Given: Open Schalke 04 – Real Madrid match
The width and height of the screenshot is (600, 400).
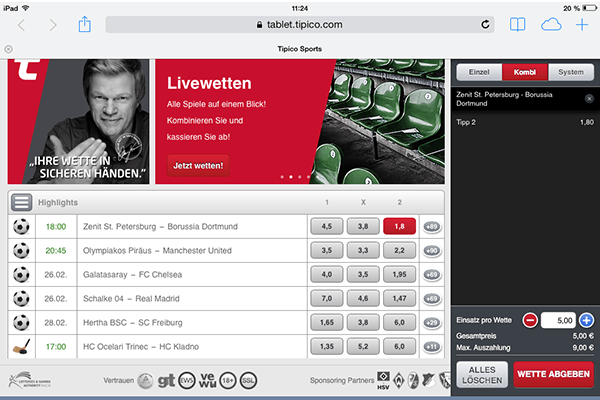Looking at the screenshot, I should tap(131, 299).
